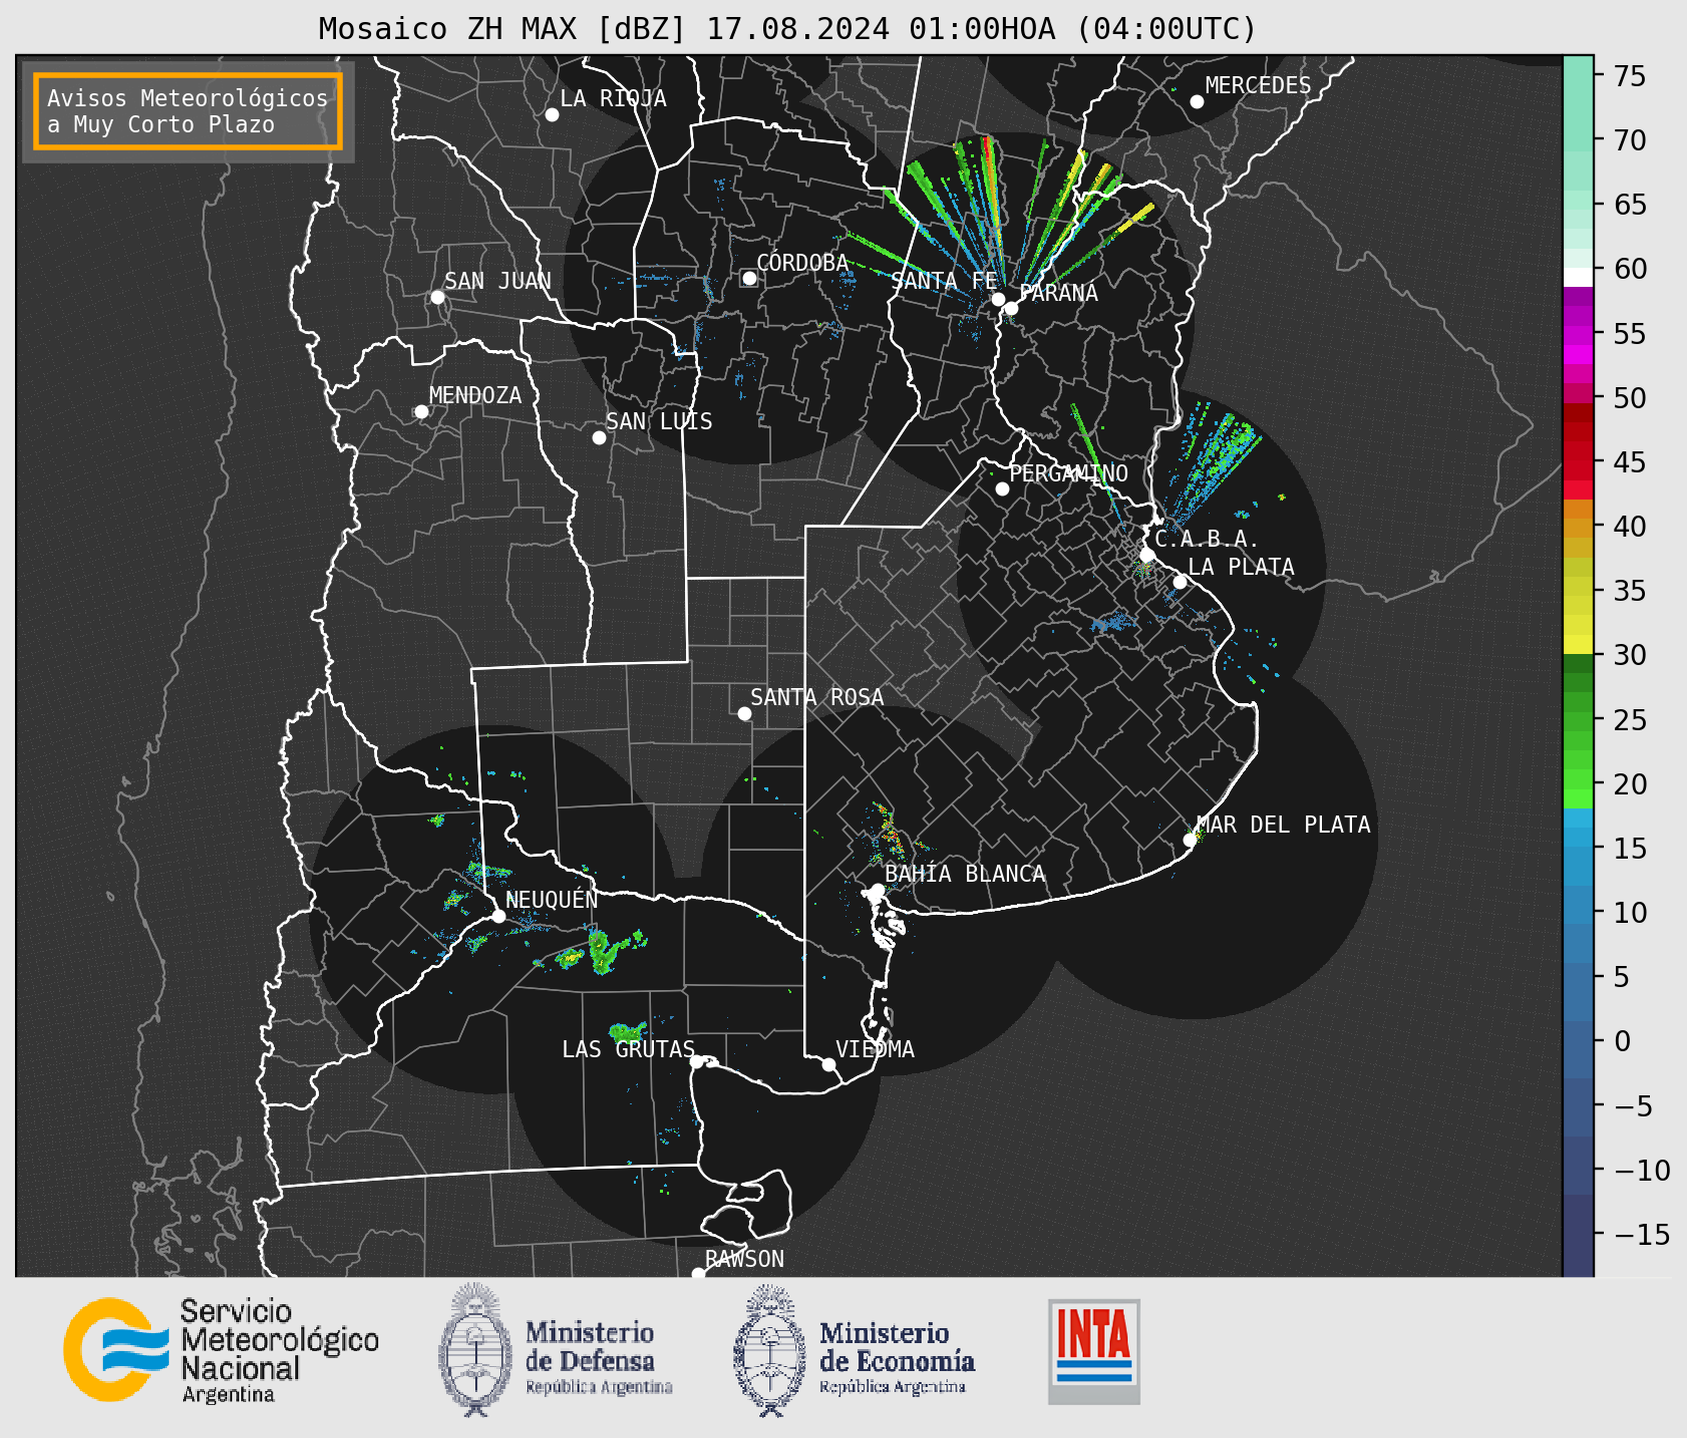Click the Ministerio de Defensa emblem
Viewport: 1687px width, 1438px height.
[x=477, y=1350]
